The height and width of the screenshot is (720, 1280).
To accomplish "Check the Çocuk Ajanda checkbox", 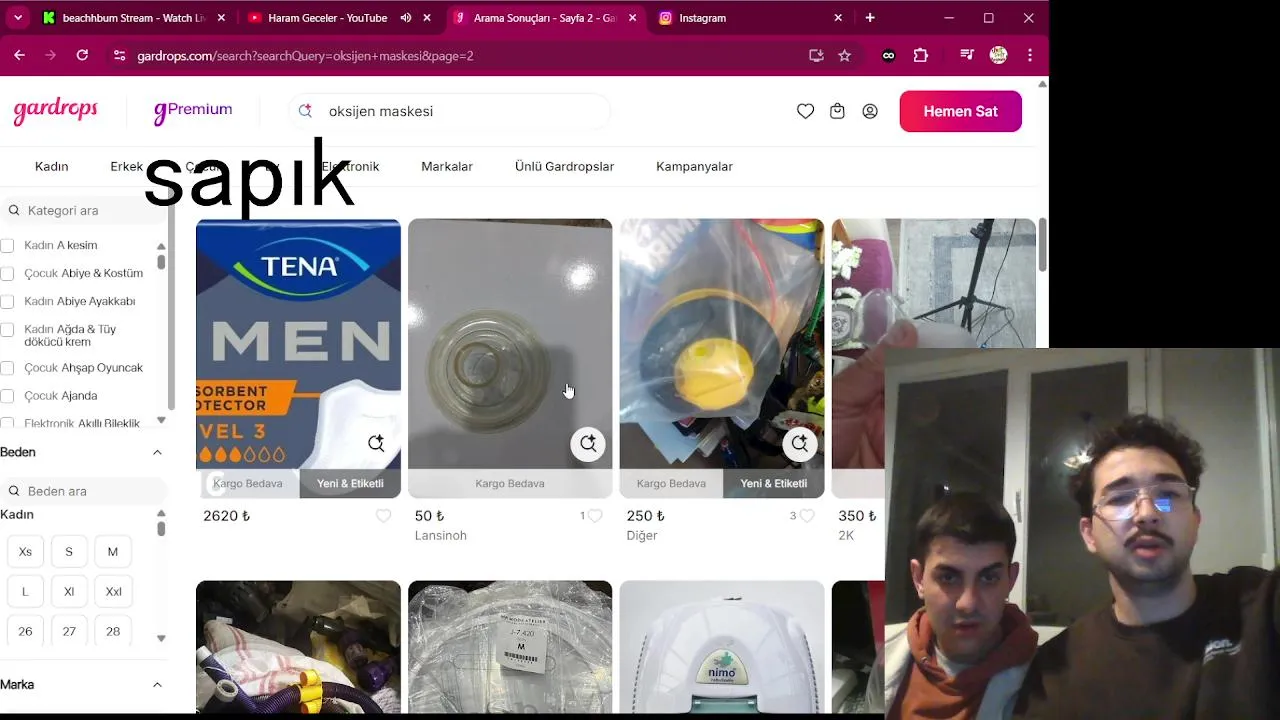I will tap(7, 397).
